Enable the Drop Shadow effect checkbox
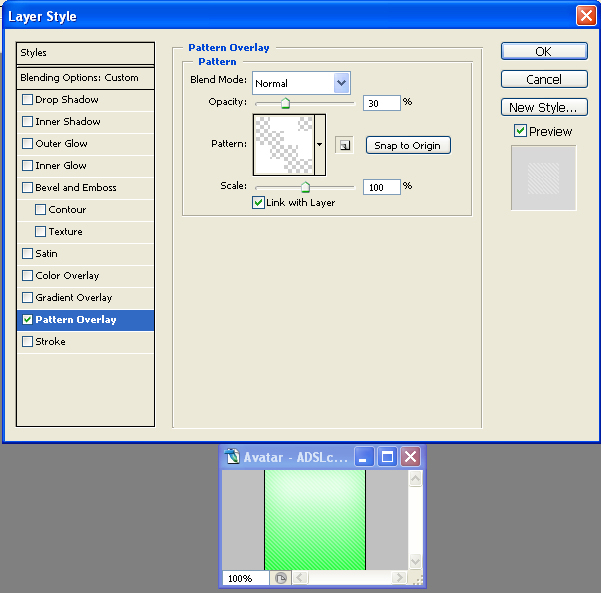601x593 pixels. (28, 100)
